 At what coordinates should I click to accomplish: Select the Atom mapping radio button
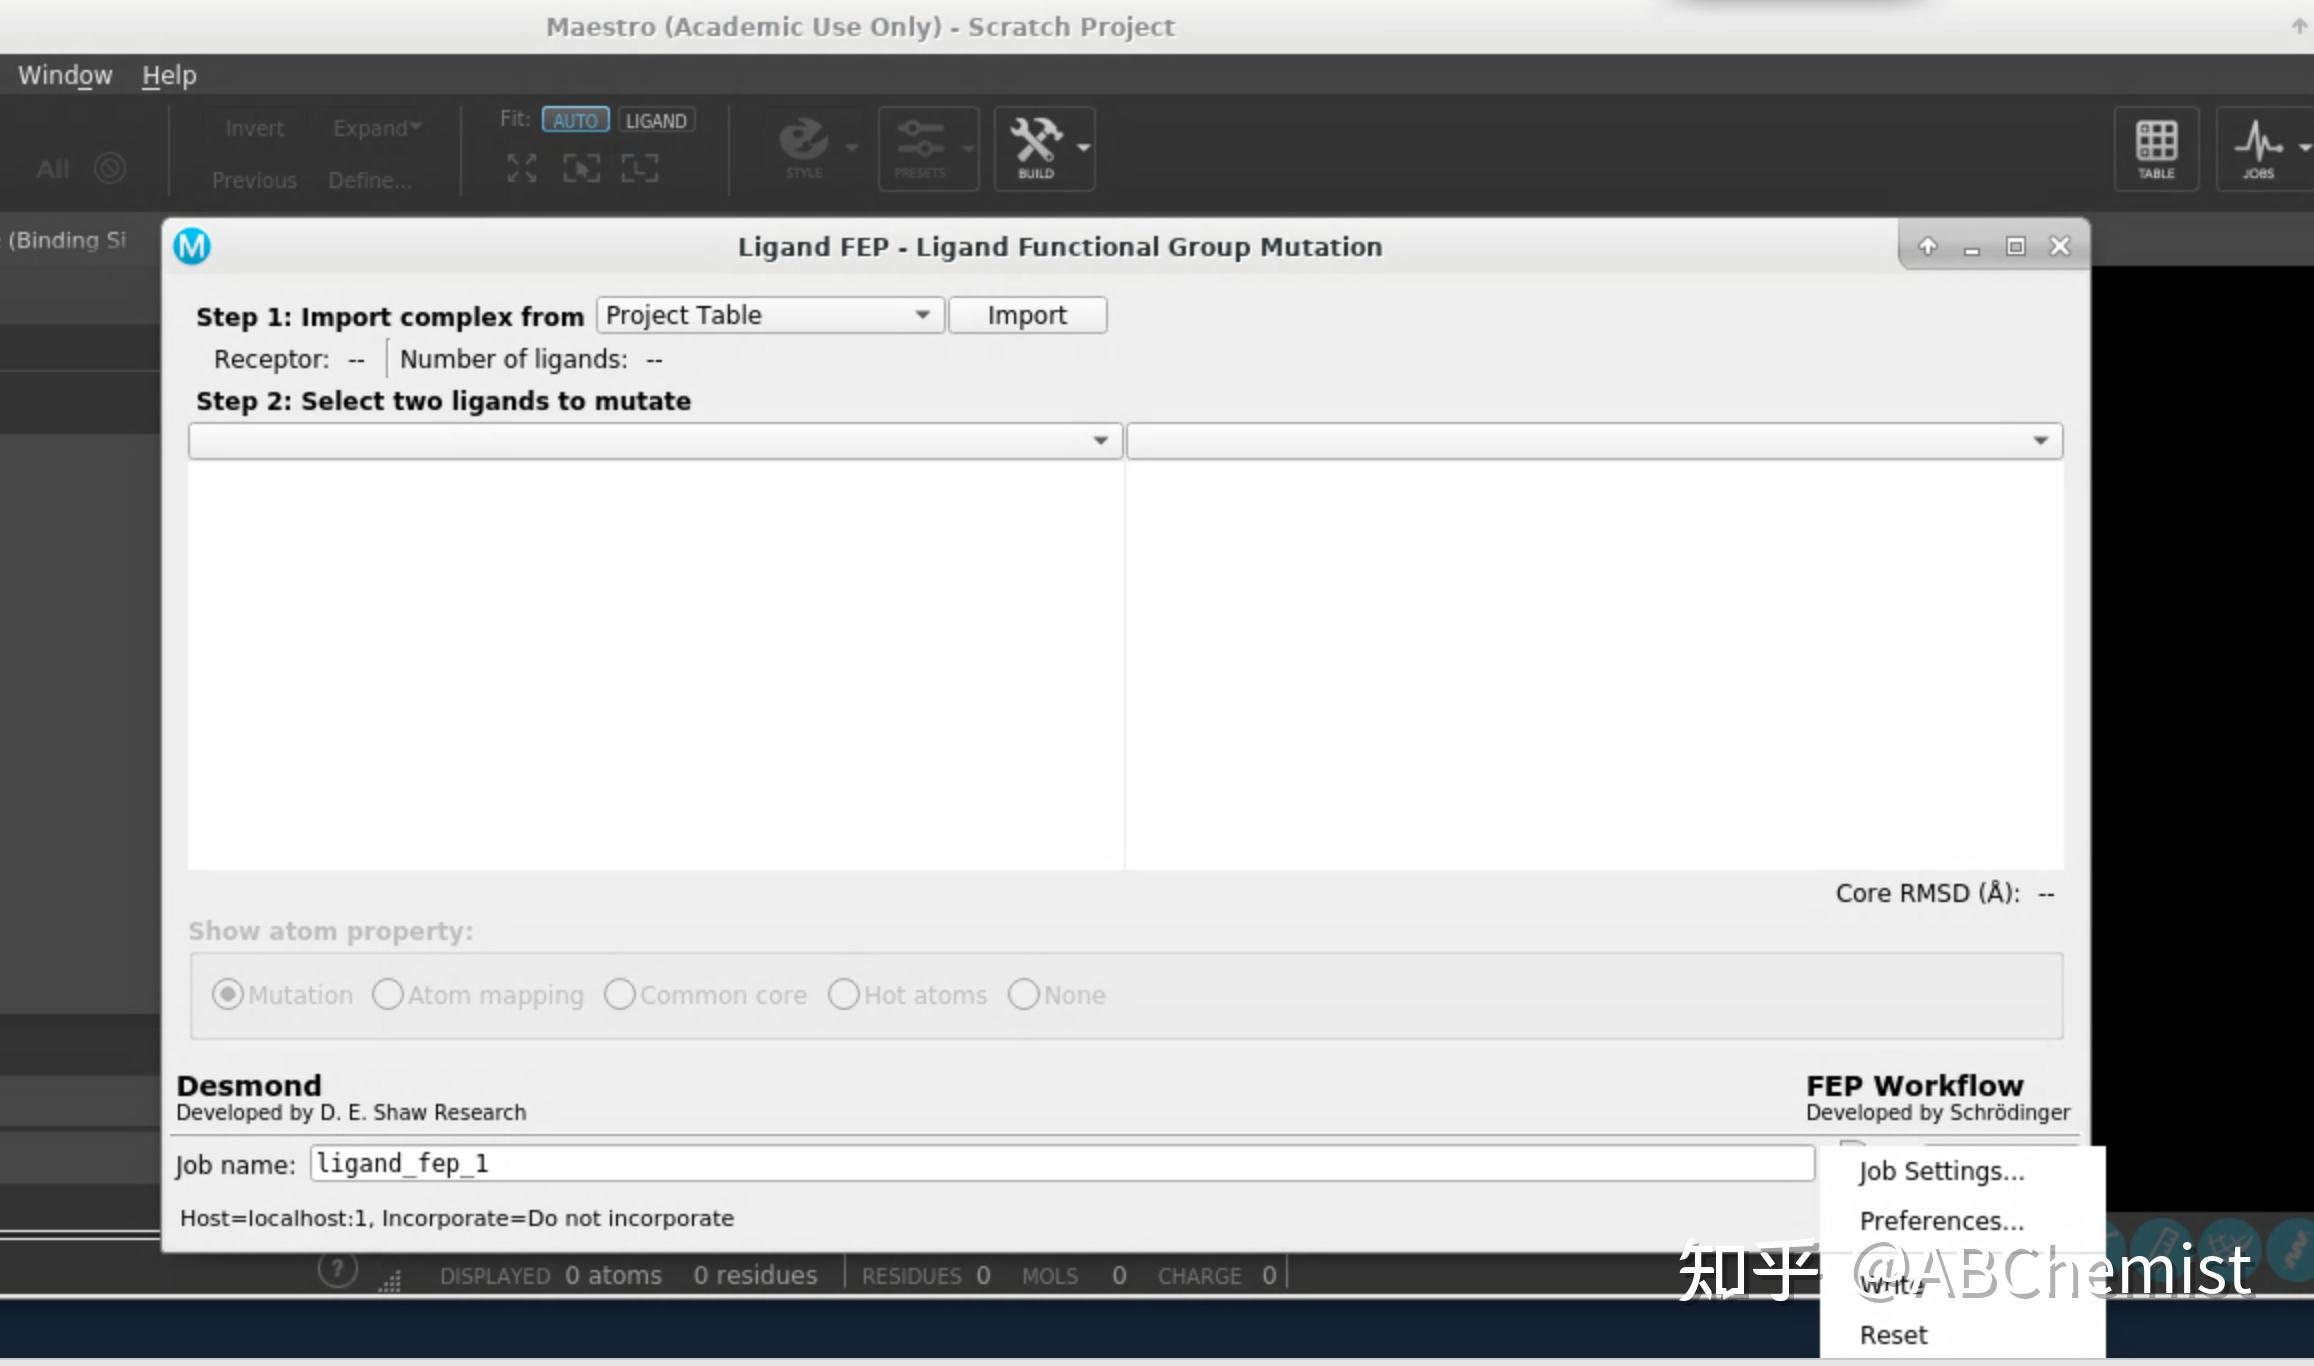pos(388,994)
